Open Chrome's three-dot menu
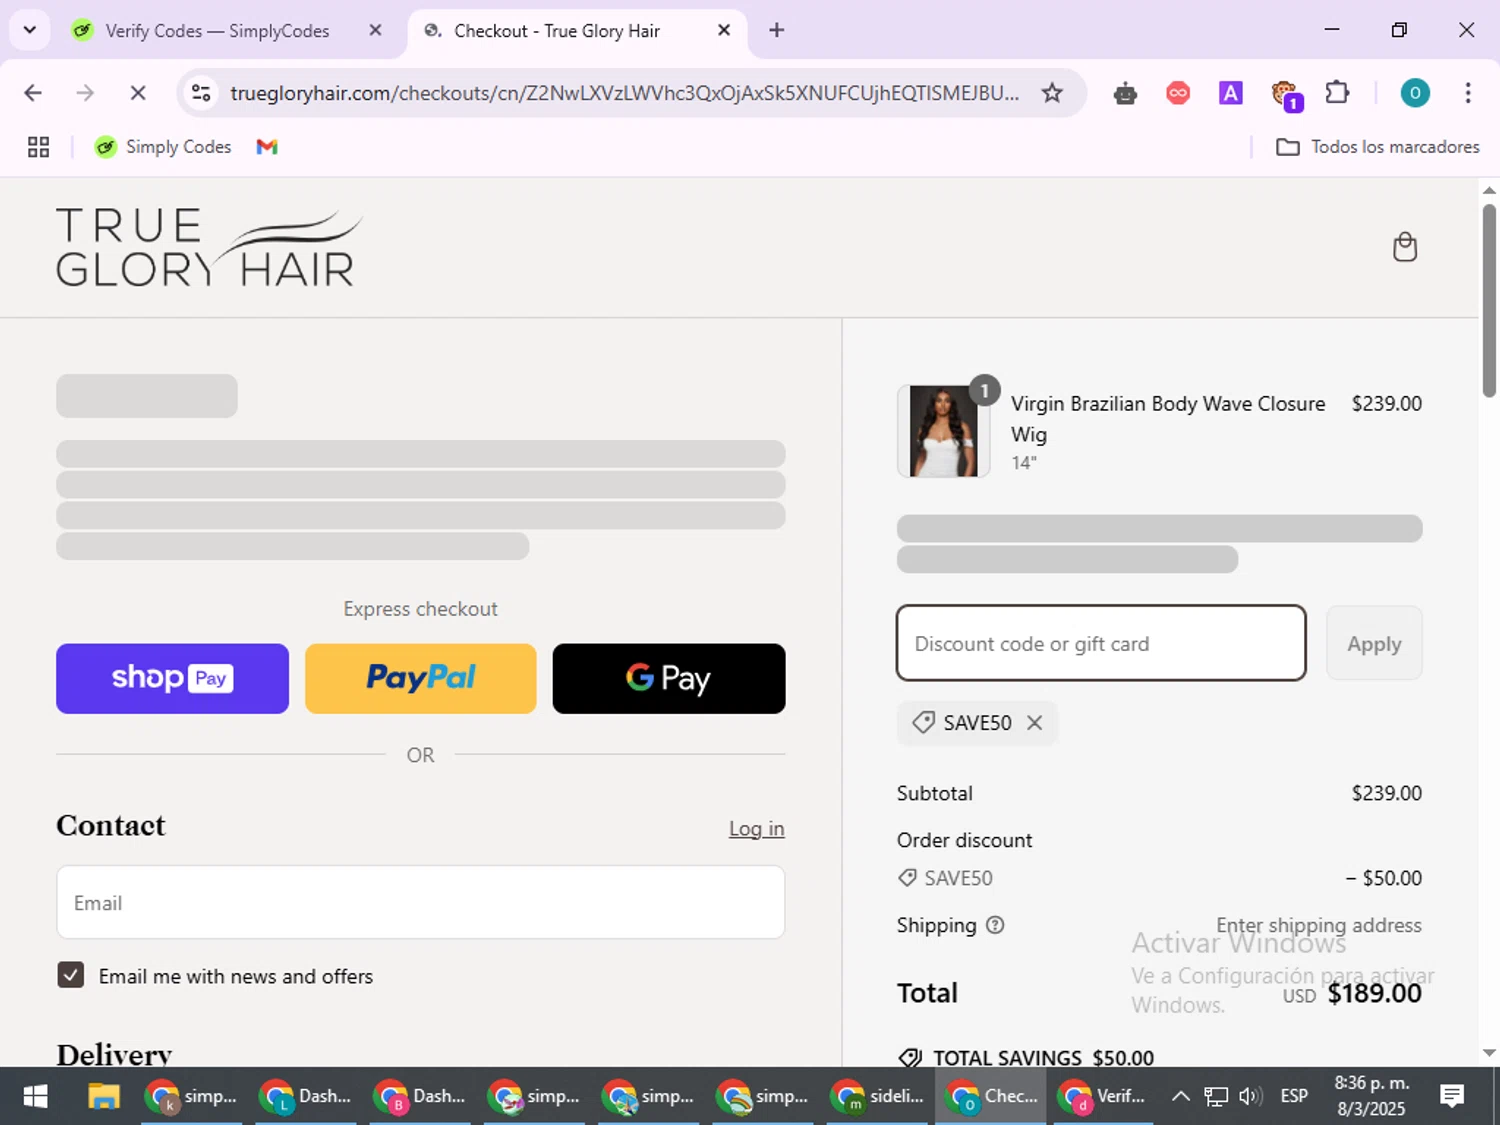The image size is (1500, 1125). 1467,93
